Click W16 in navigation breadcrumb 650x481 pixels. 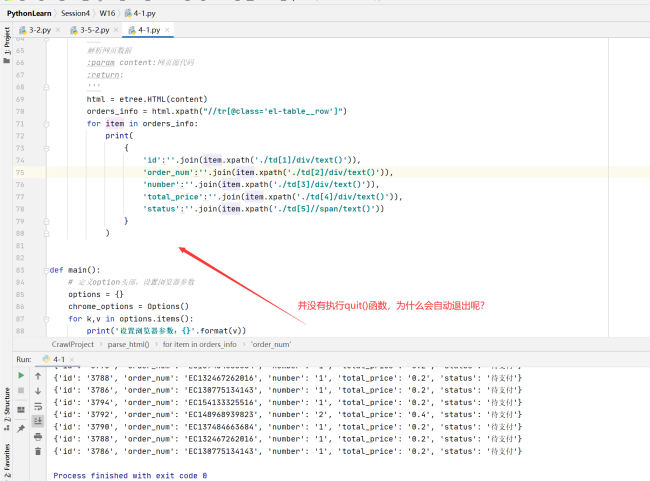point(107,13)
